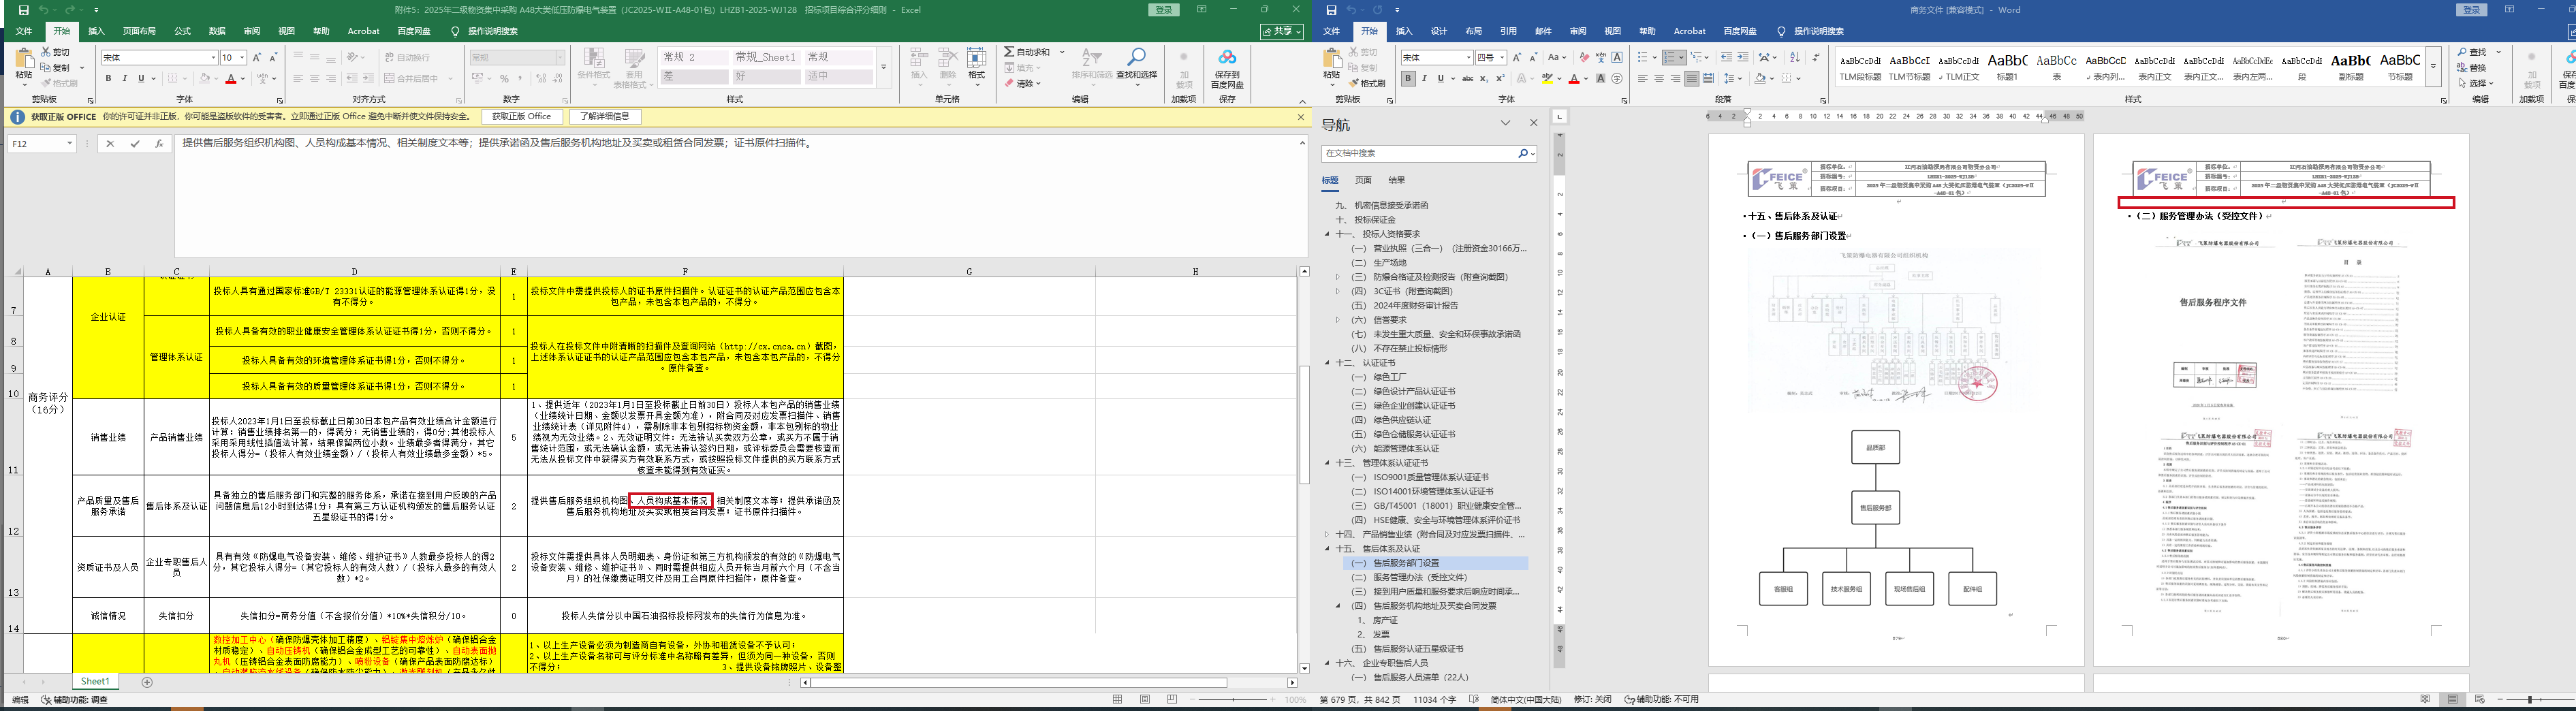Click the 了解详细信息 button
This screenshot has height=711, width=2576.
tap(605, 117)
